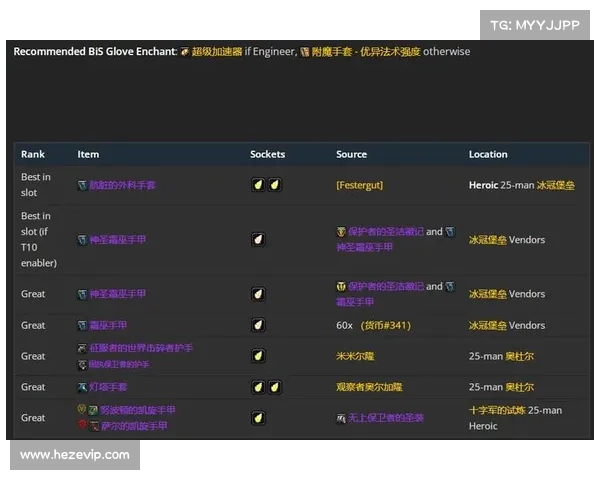Open 奥杜尔 link in 米米尔隆 row
Image resolution: width=600 pixels, height=480 pixels.
tap(519, 356)
